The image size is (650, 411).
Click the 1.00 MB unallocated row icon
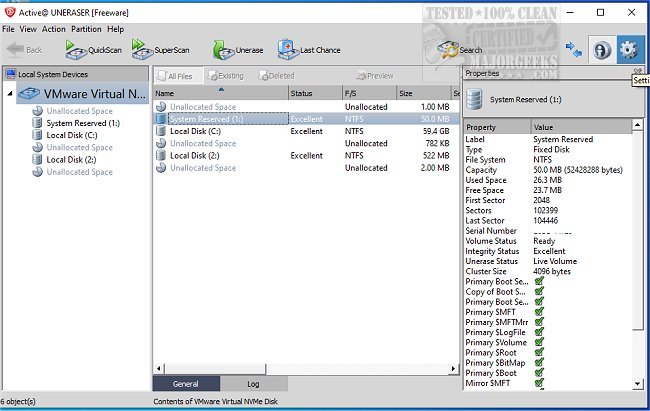tap(161, 107)
